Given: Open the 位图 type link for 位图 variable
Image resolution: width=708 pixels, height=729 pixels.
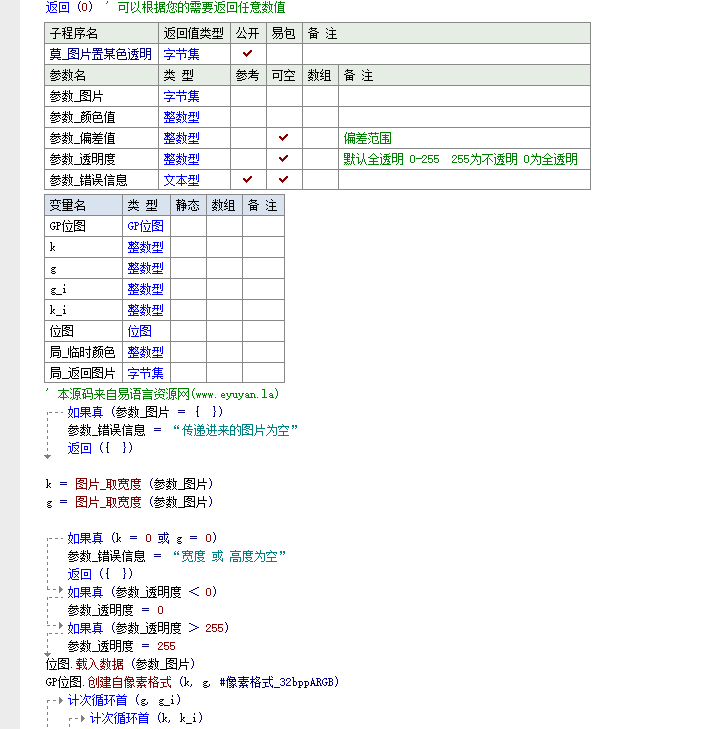Looking at the screenshot, I should click(139, 331).
